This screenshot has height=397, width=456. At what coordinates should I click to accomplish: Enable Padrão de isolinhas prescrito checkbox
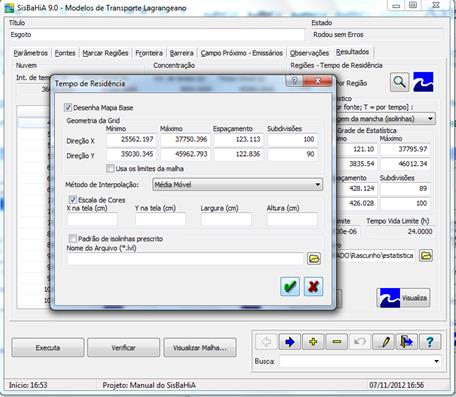tap(72, 238)
